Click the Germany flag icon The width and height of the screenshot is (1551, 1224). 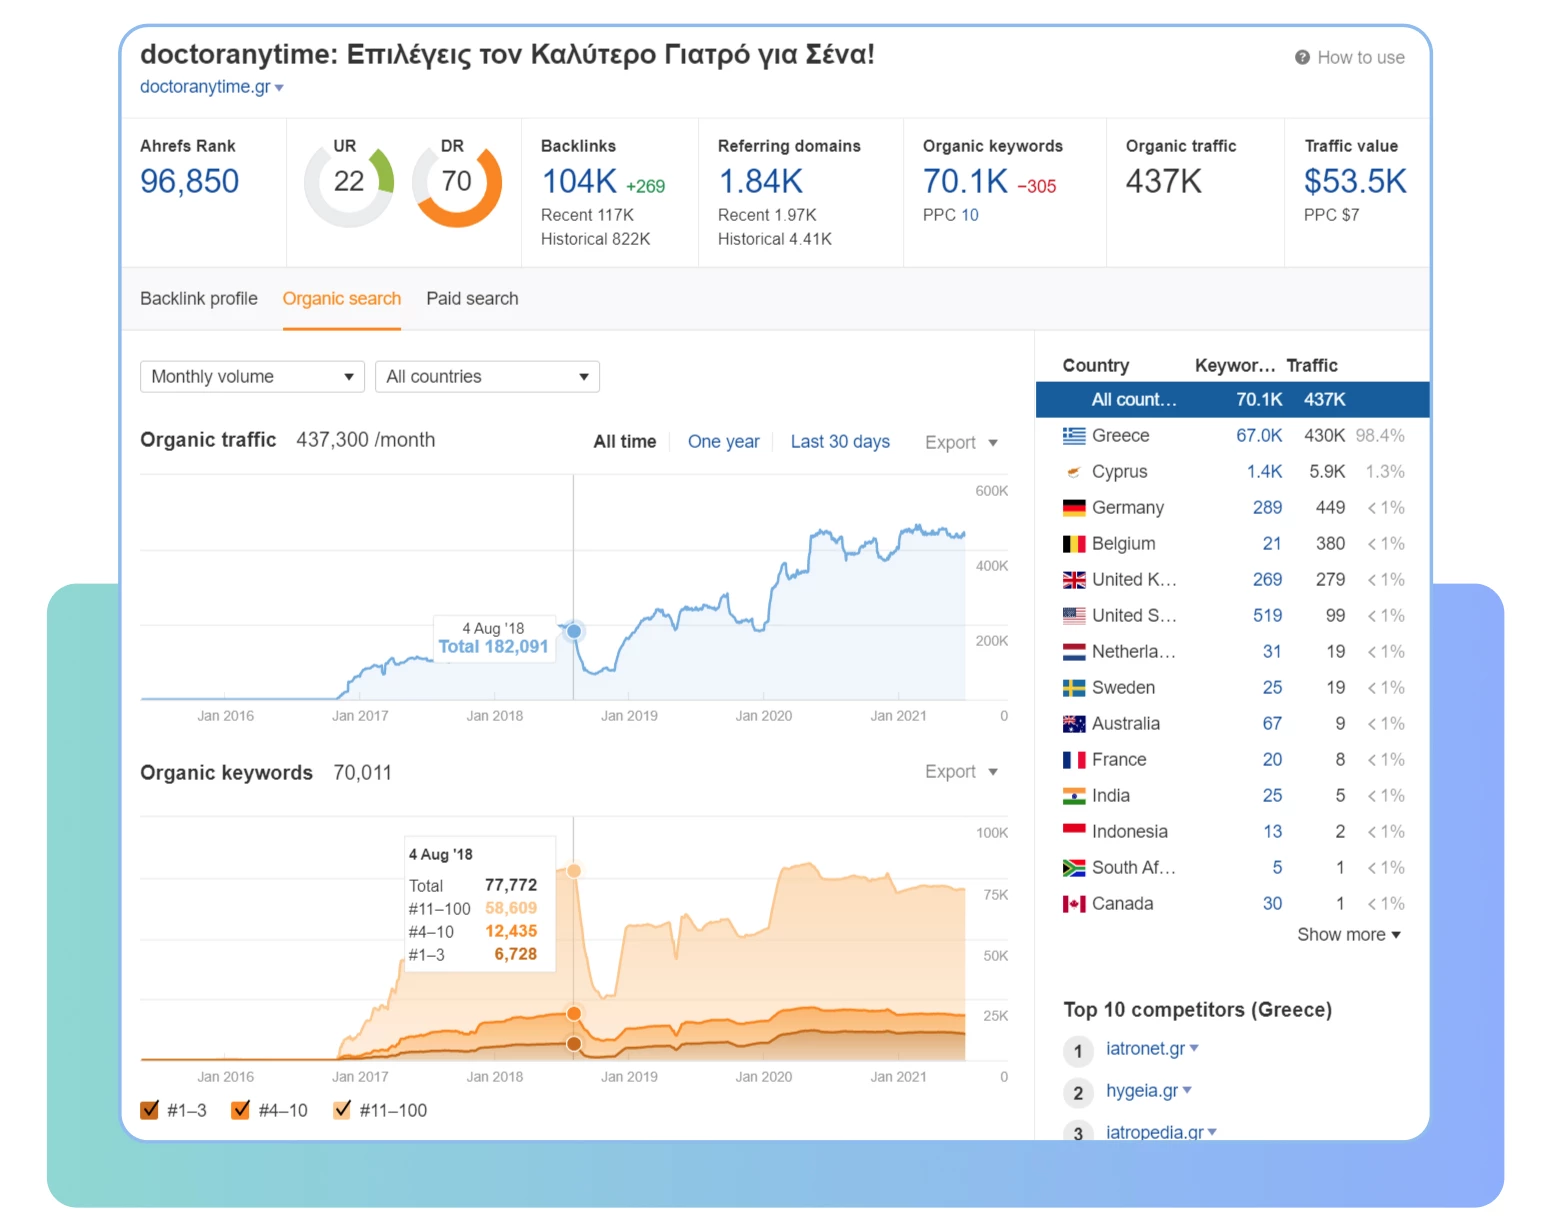[x=1074, y=508]
